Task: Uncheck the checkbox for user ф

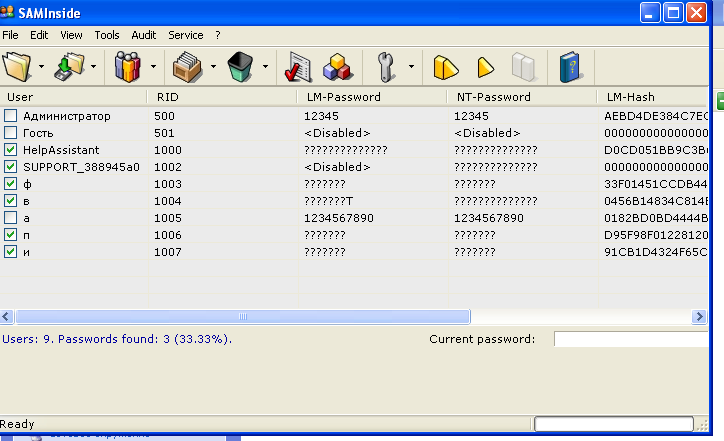Action: pos(11,183)
